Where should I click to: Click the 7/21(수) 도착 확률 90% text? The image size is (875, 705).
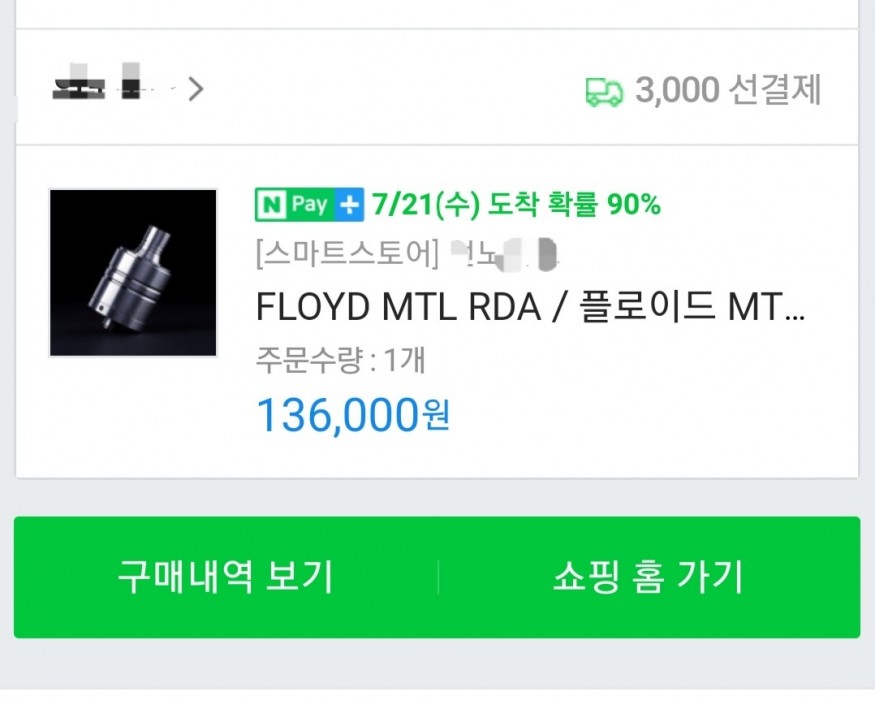(516, 205)
